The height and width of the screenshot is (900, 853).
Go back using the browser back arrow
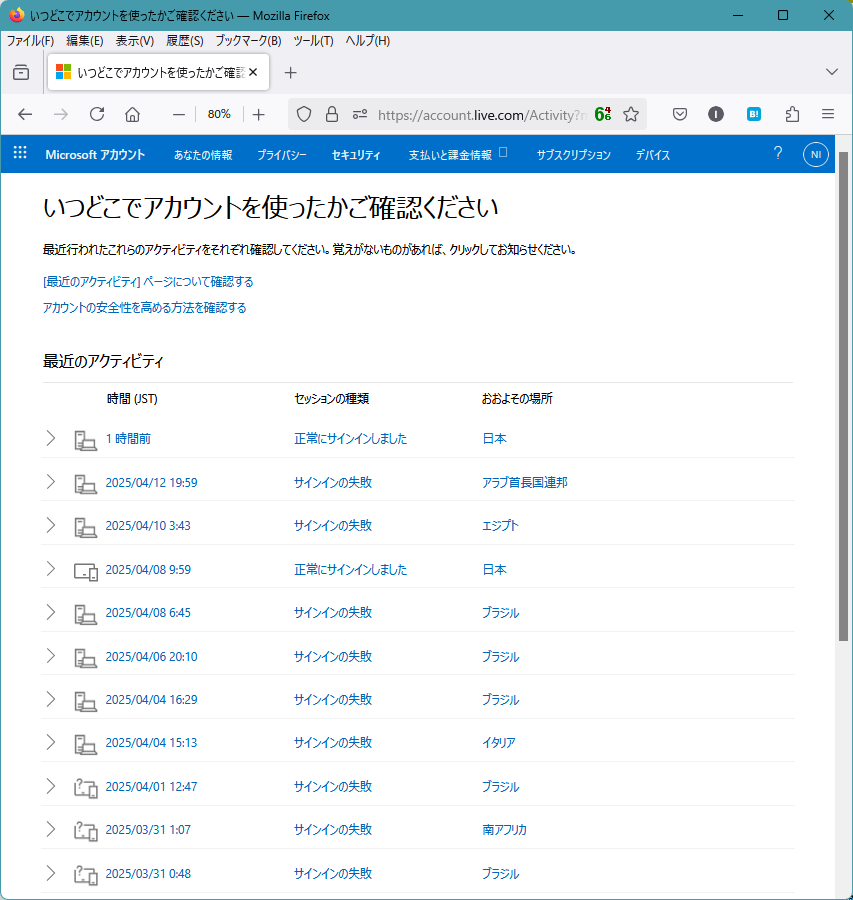coord(25,115)
